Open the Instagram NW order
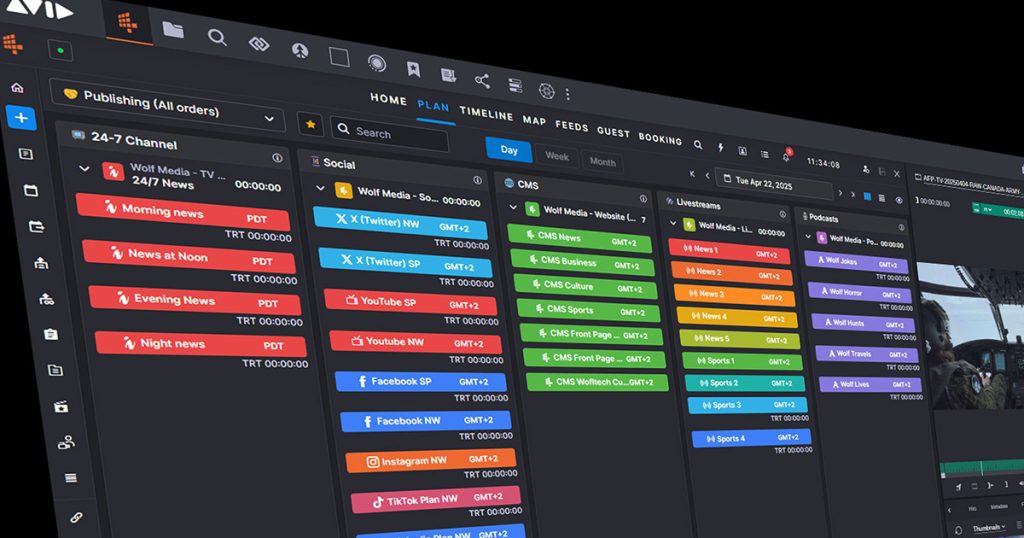 (x=430, y=460)
